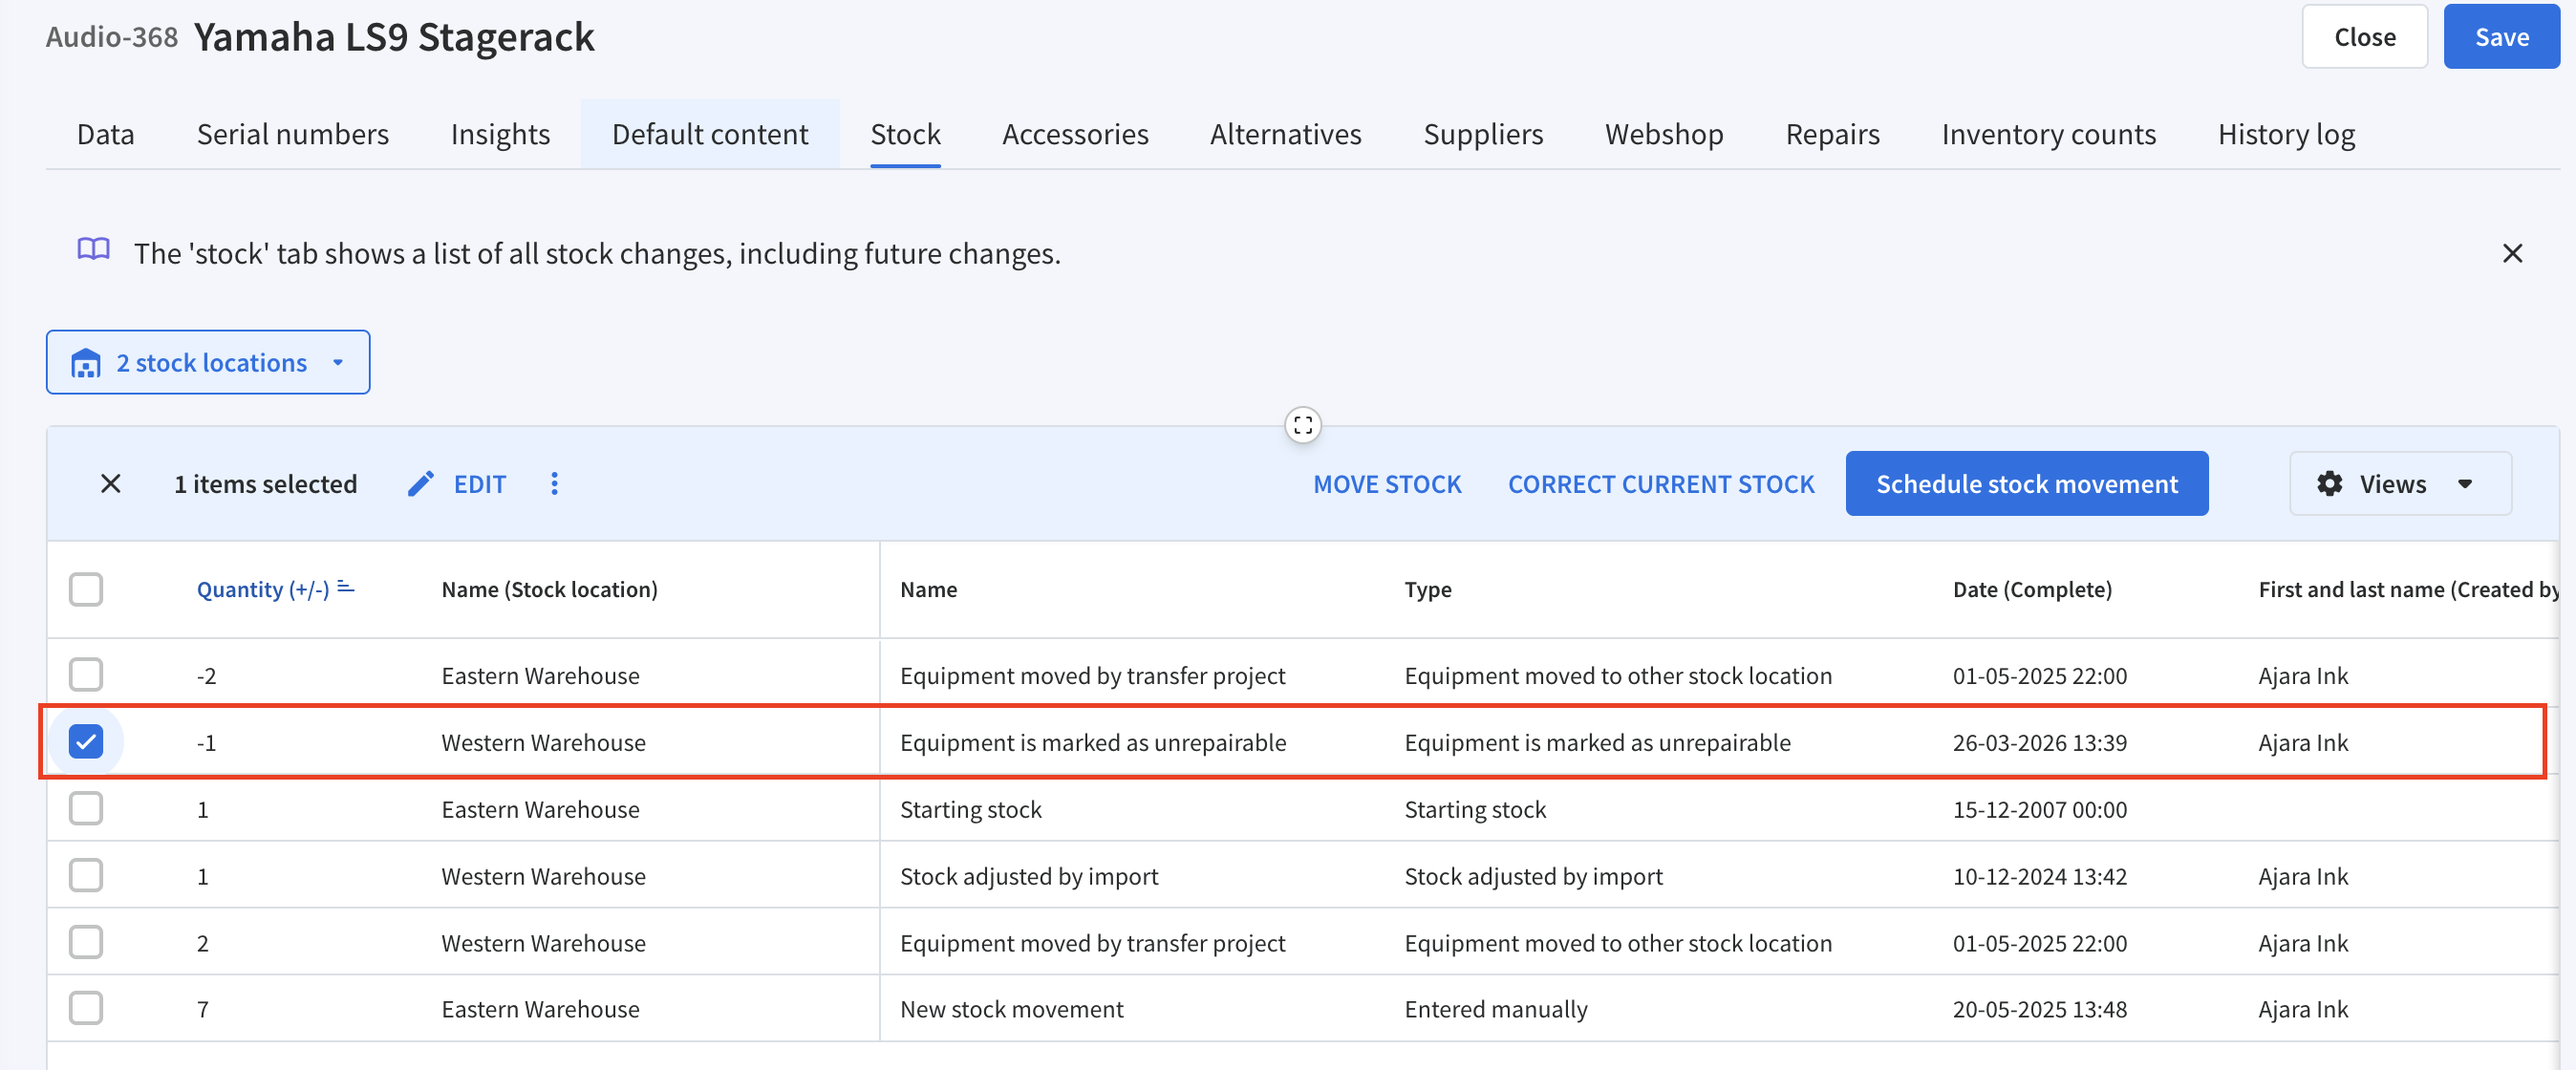
Task: Click the '1 items selected' label
Action: (x=266, y=484)
